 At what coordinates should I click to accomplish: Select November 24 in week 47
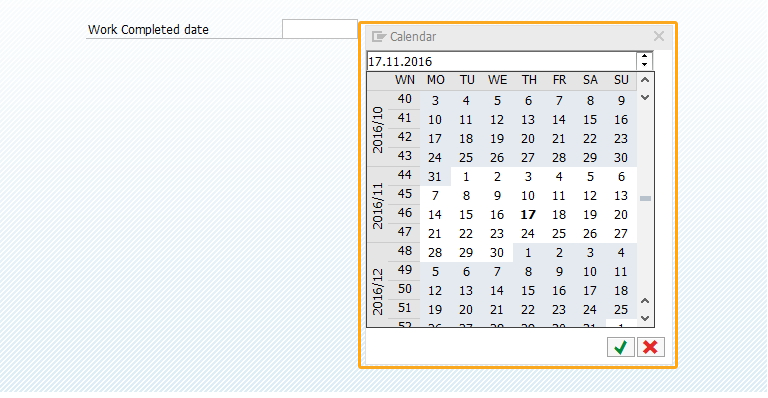pos(528,234)
